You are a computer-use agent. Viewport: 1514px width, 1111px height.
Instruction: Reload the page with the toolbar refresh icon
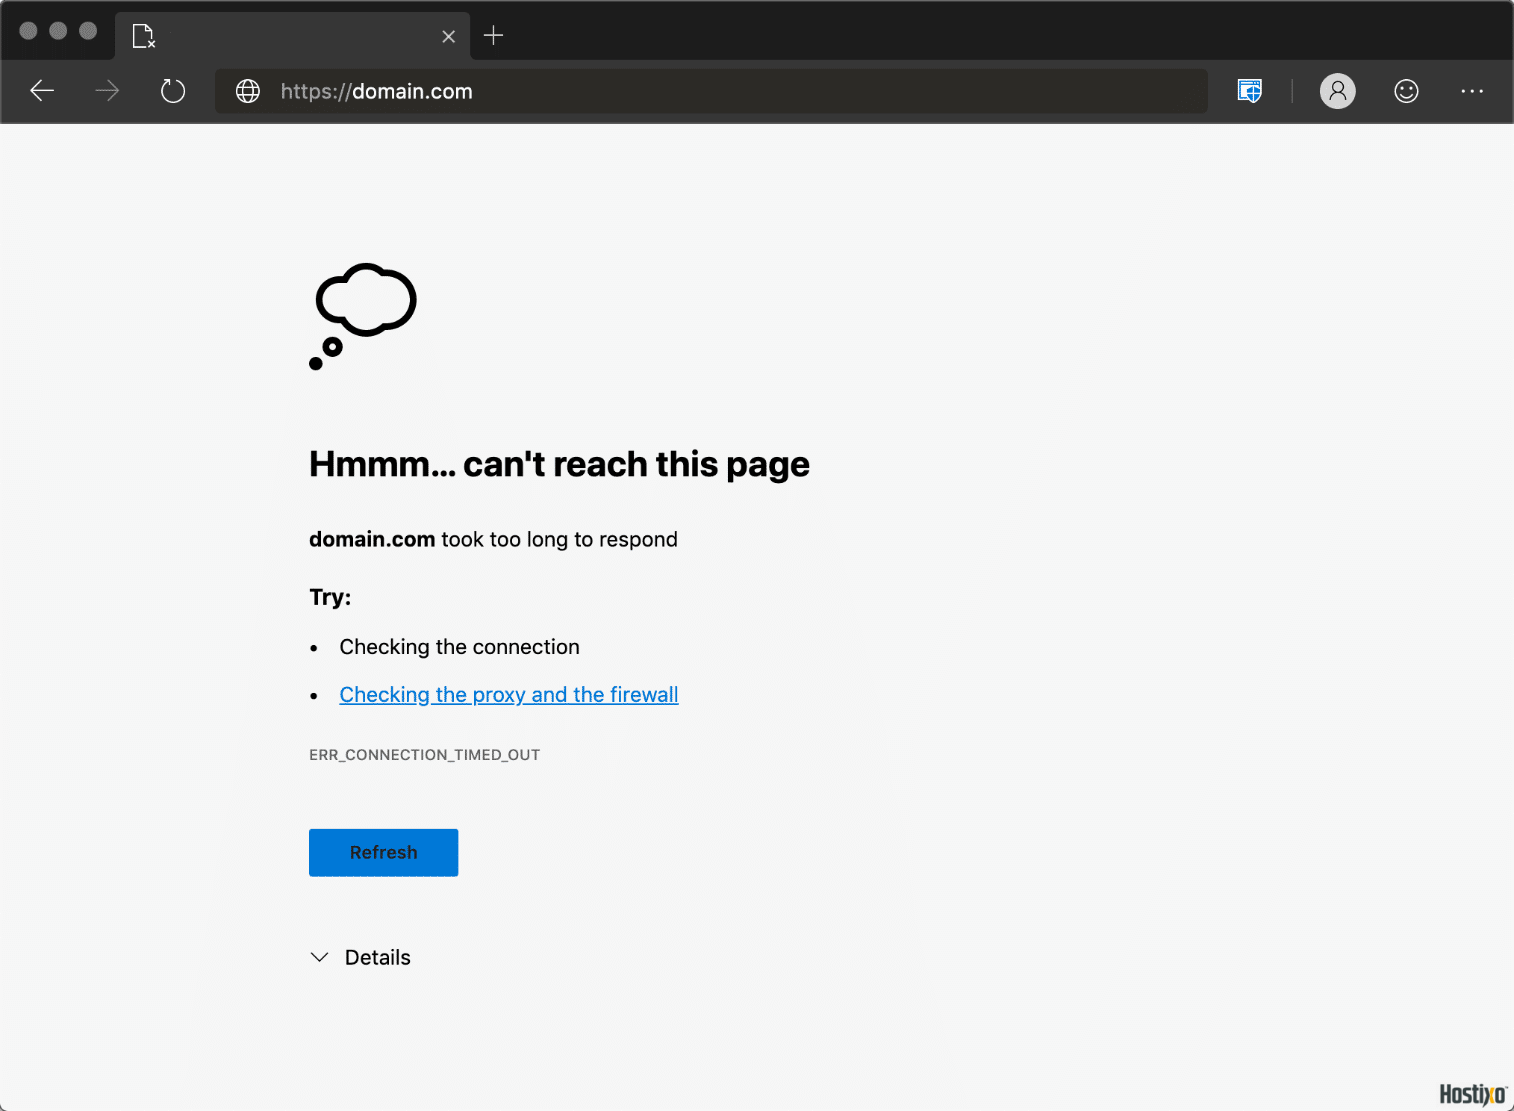pos(173,91)
